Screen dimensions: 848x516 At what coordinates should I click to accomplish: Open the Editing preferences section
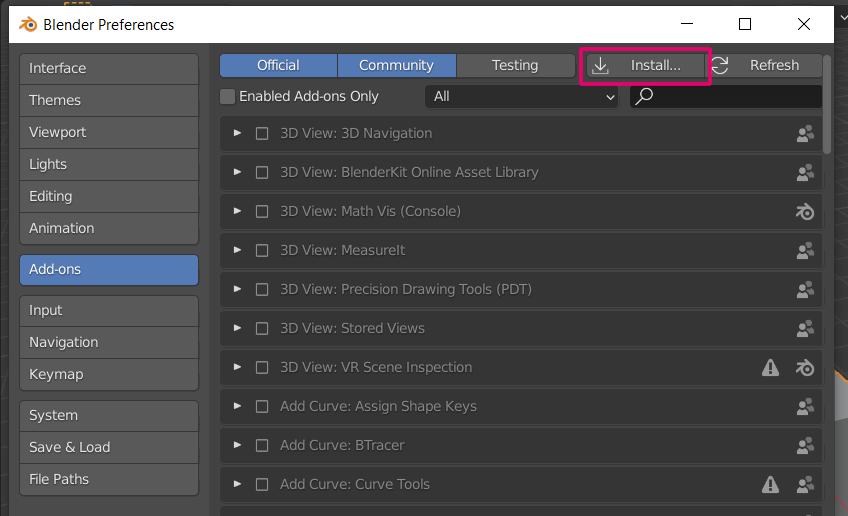point(109,196)
